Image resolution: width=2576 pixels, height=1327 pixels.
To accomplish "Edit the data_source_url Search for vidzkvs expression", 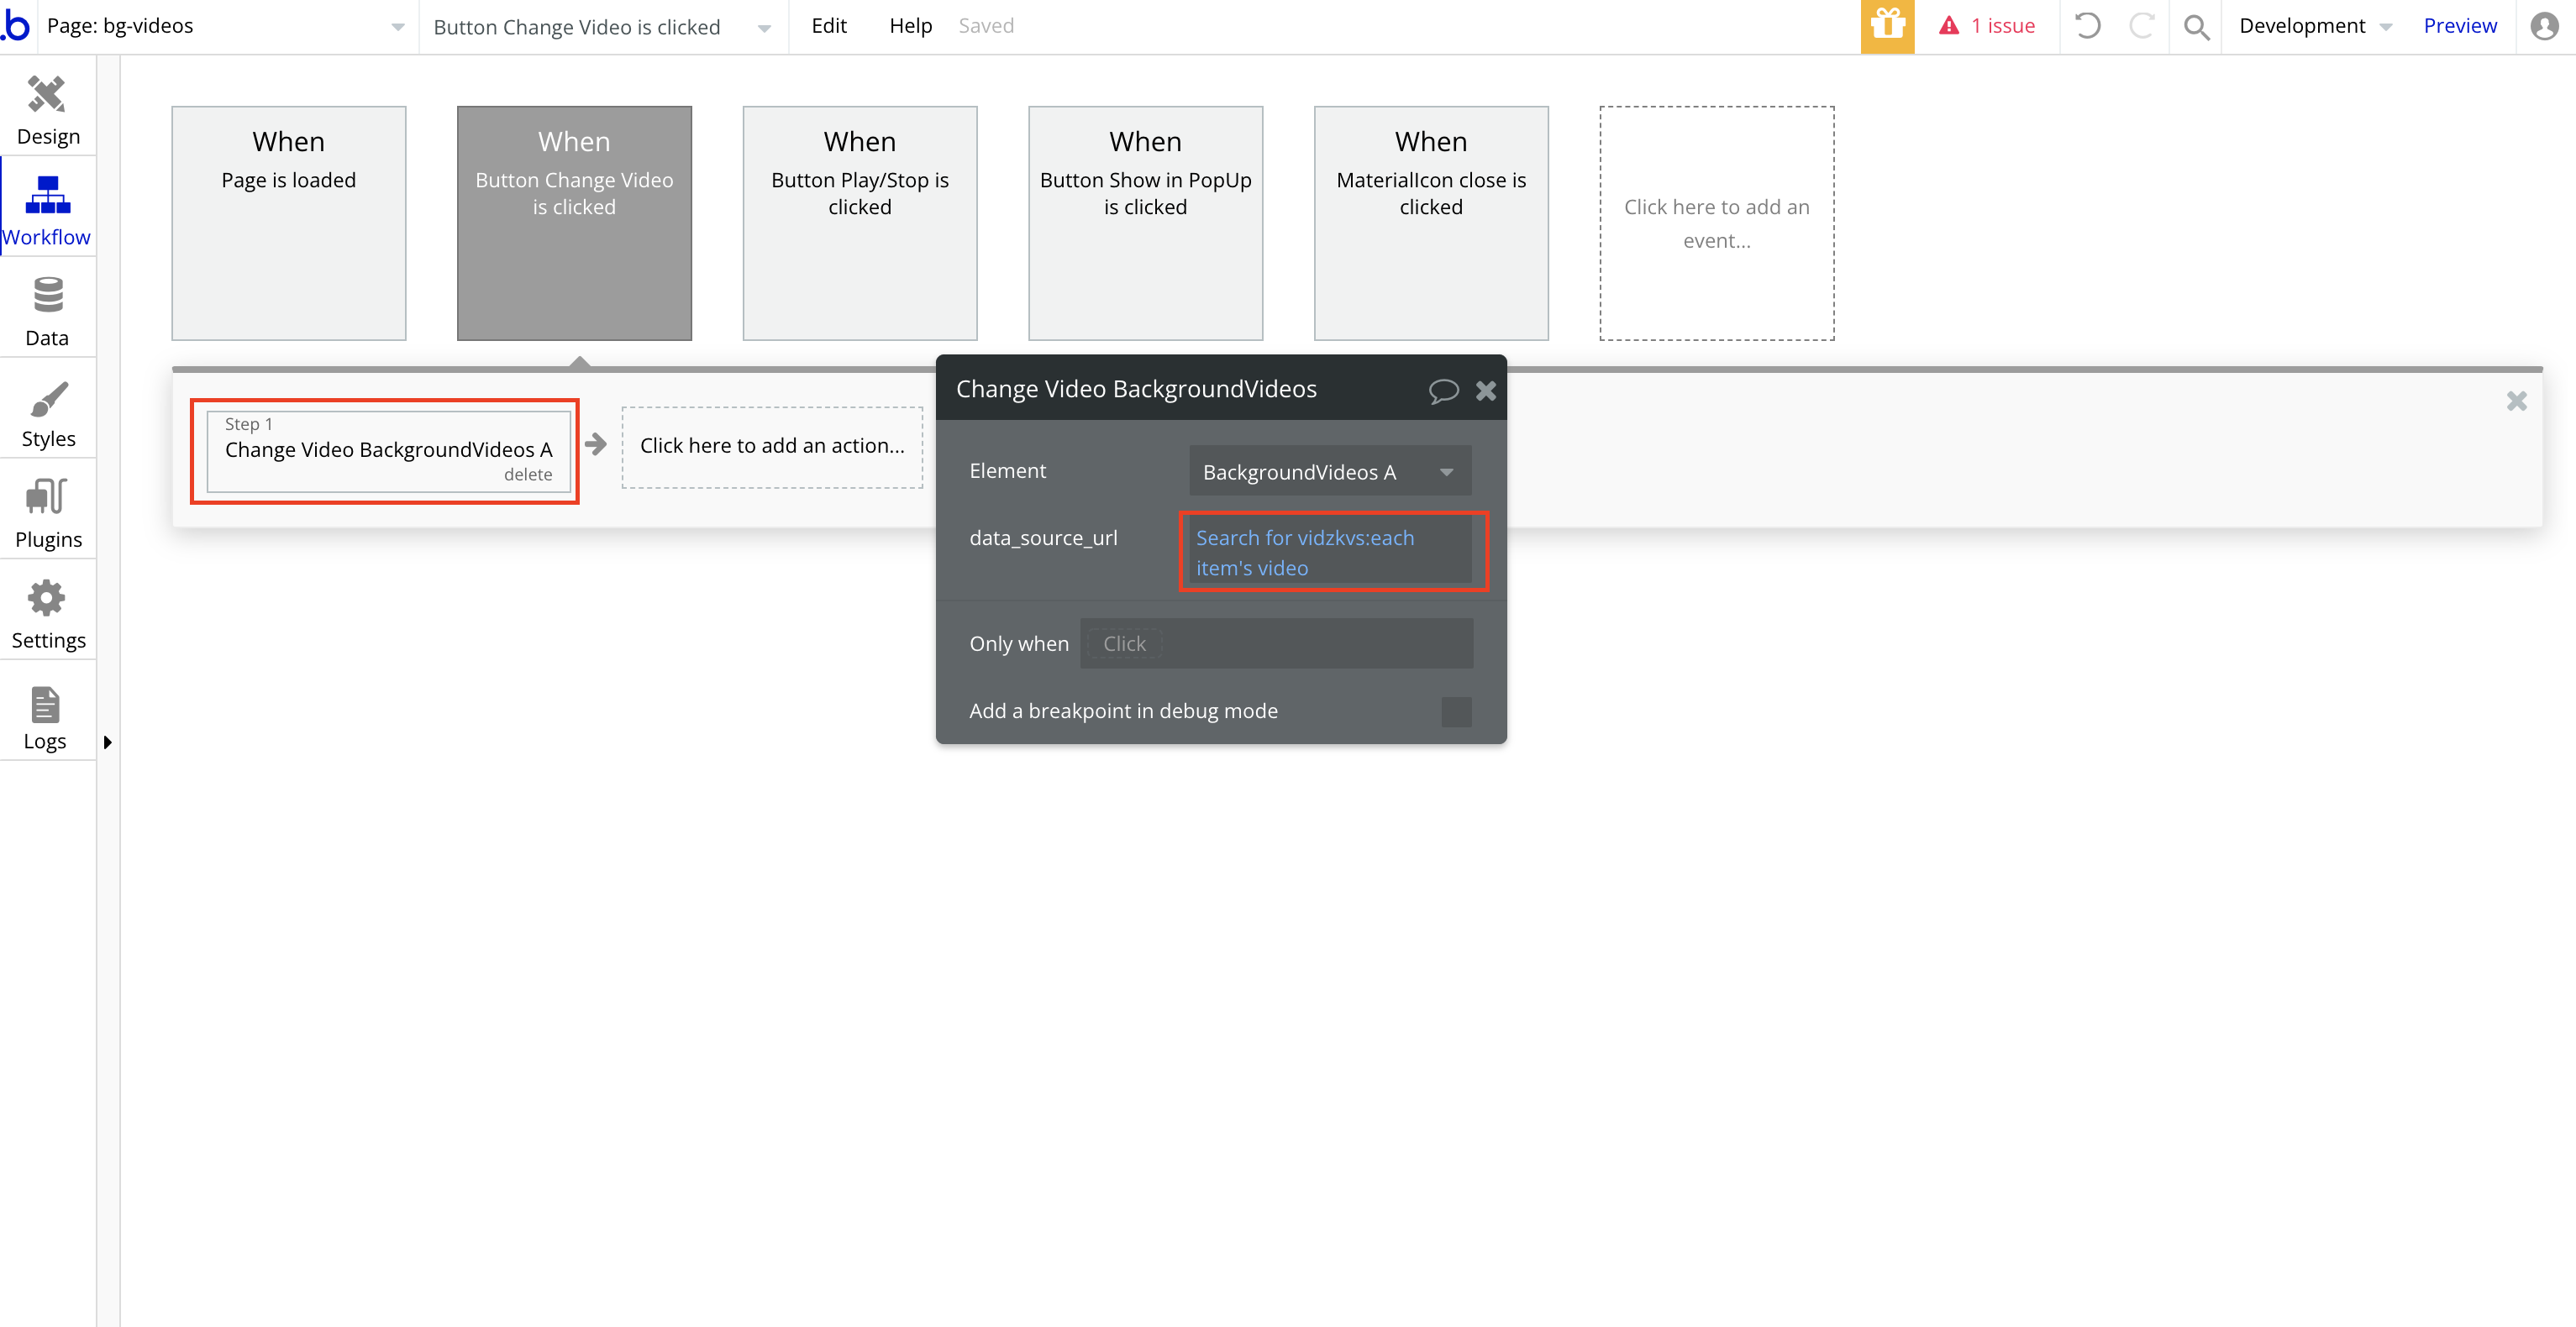I will tap(1330, 552).
